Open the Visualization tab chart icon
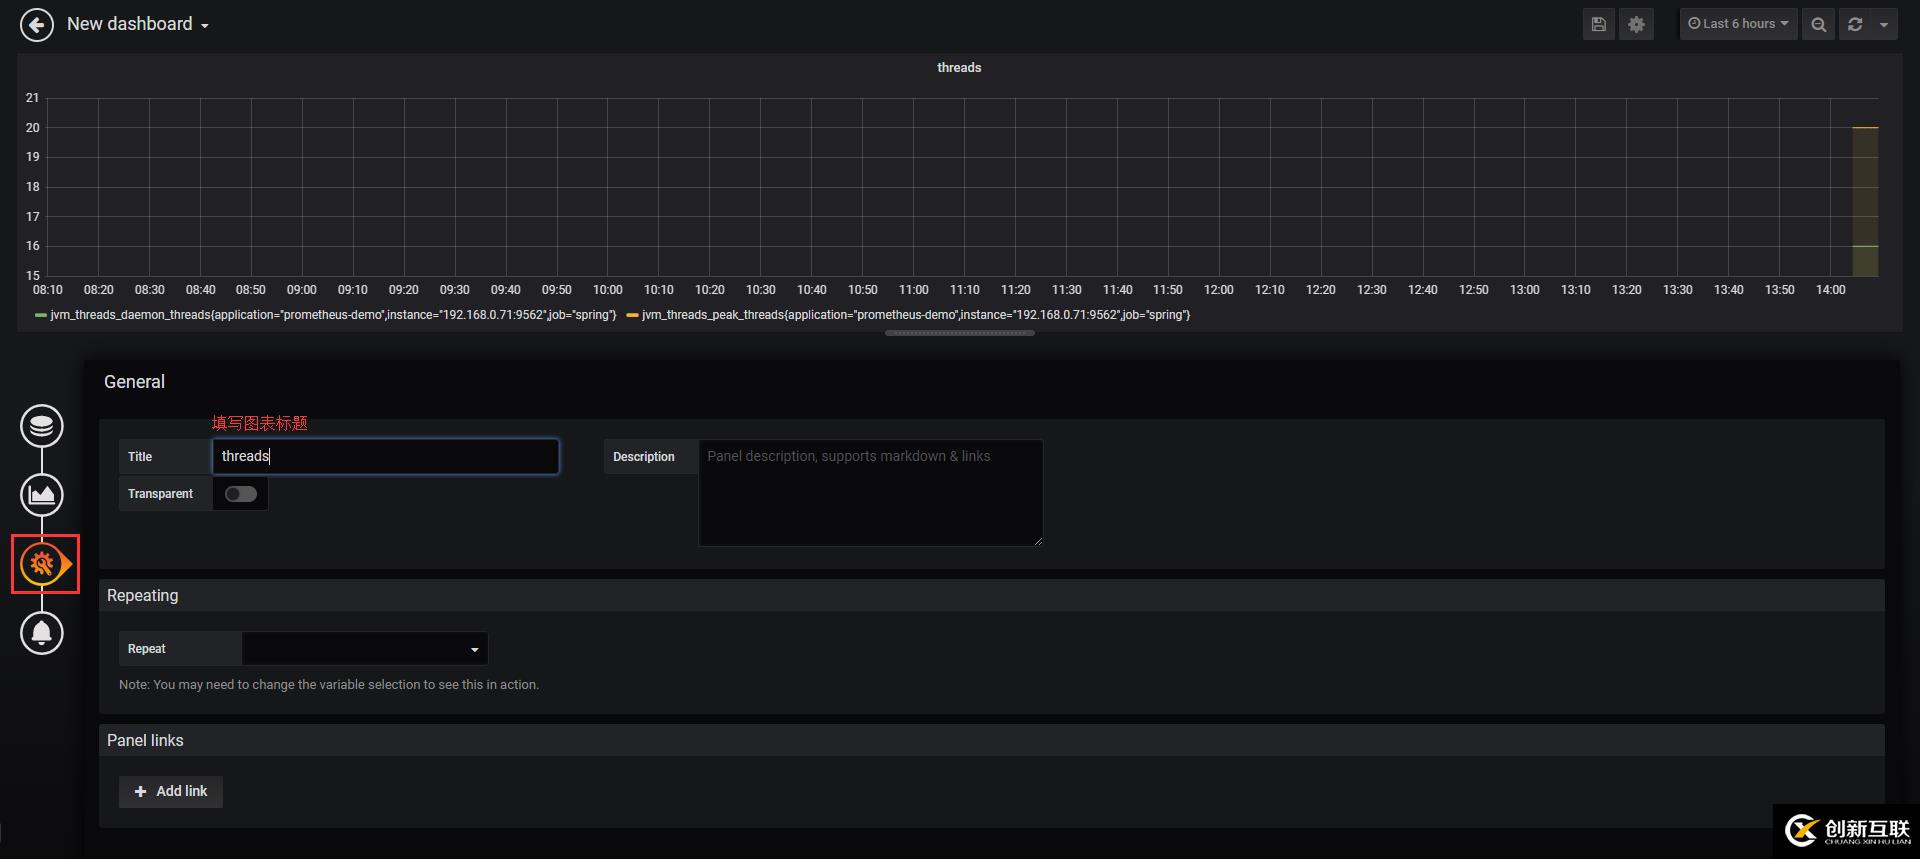 click(x=42, y=495)
